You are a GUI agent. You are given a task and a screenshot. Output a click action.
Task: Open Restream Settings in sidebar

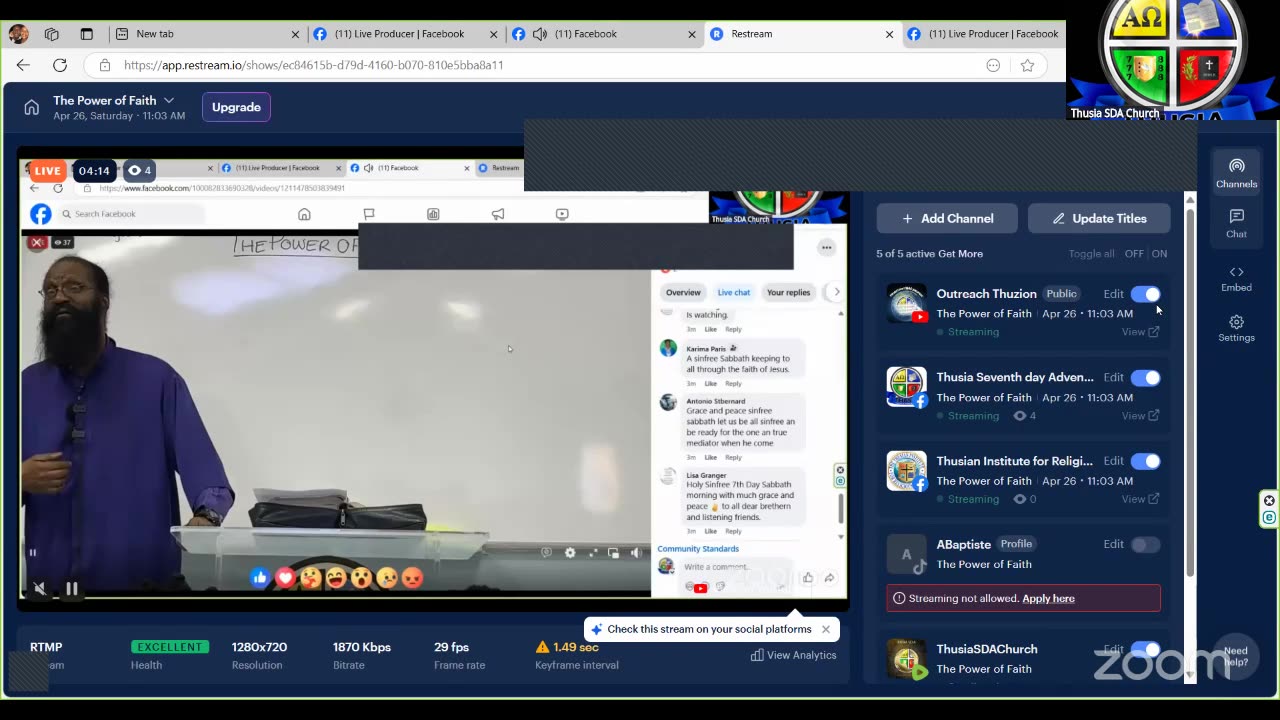click(x=1236, y=328)
